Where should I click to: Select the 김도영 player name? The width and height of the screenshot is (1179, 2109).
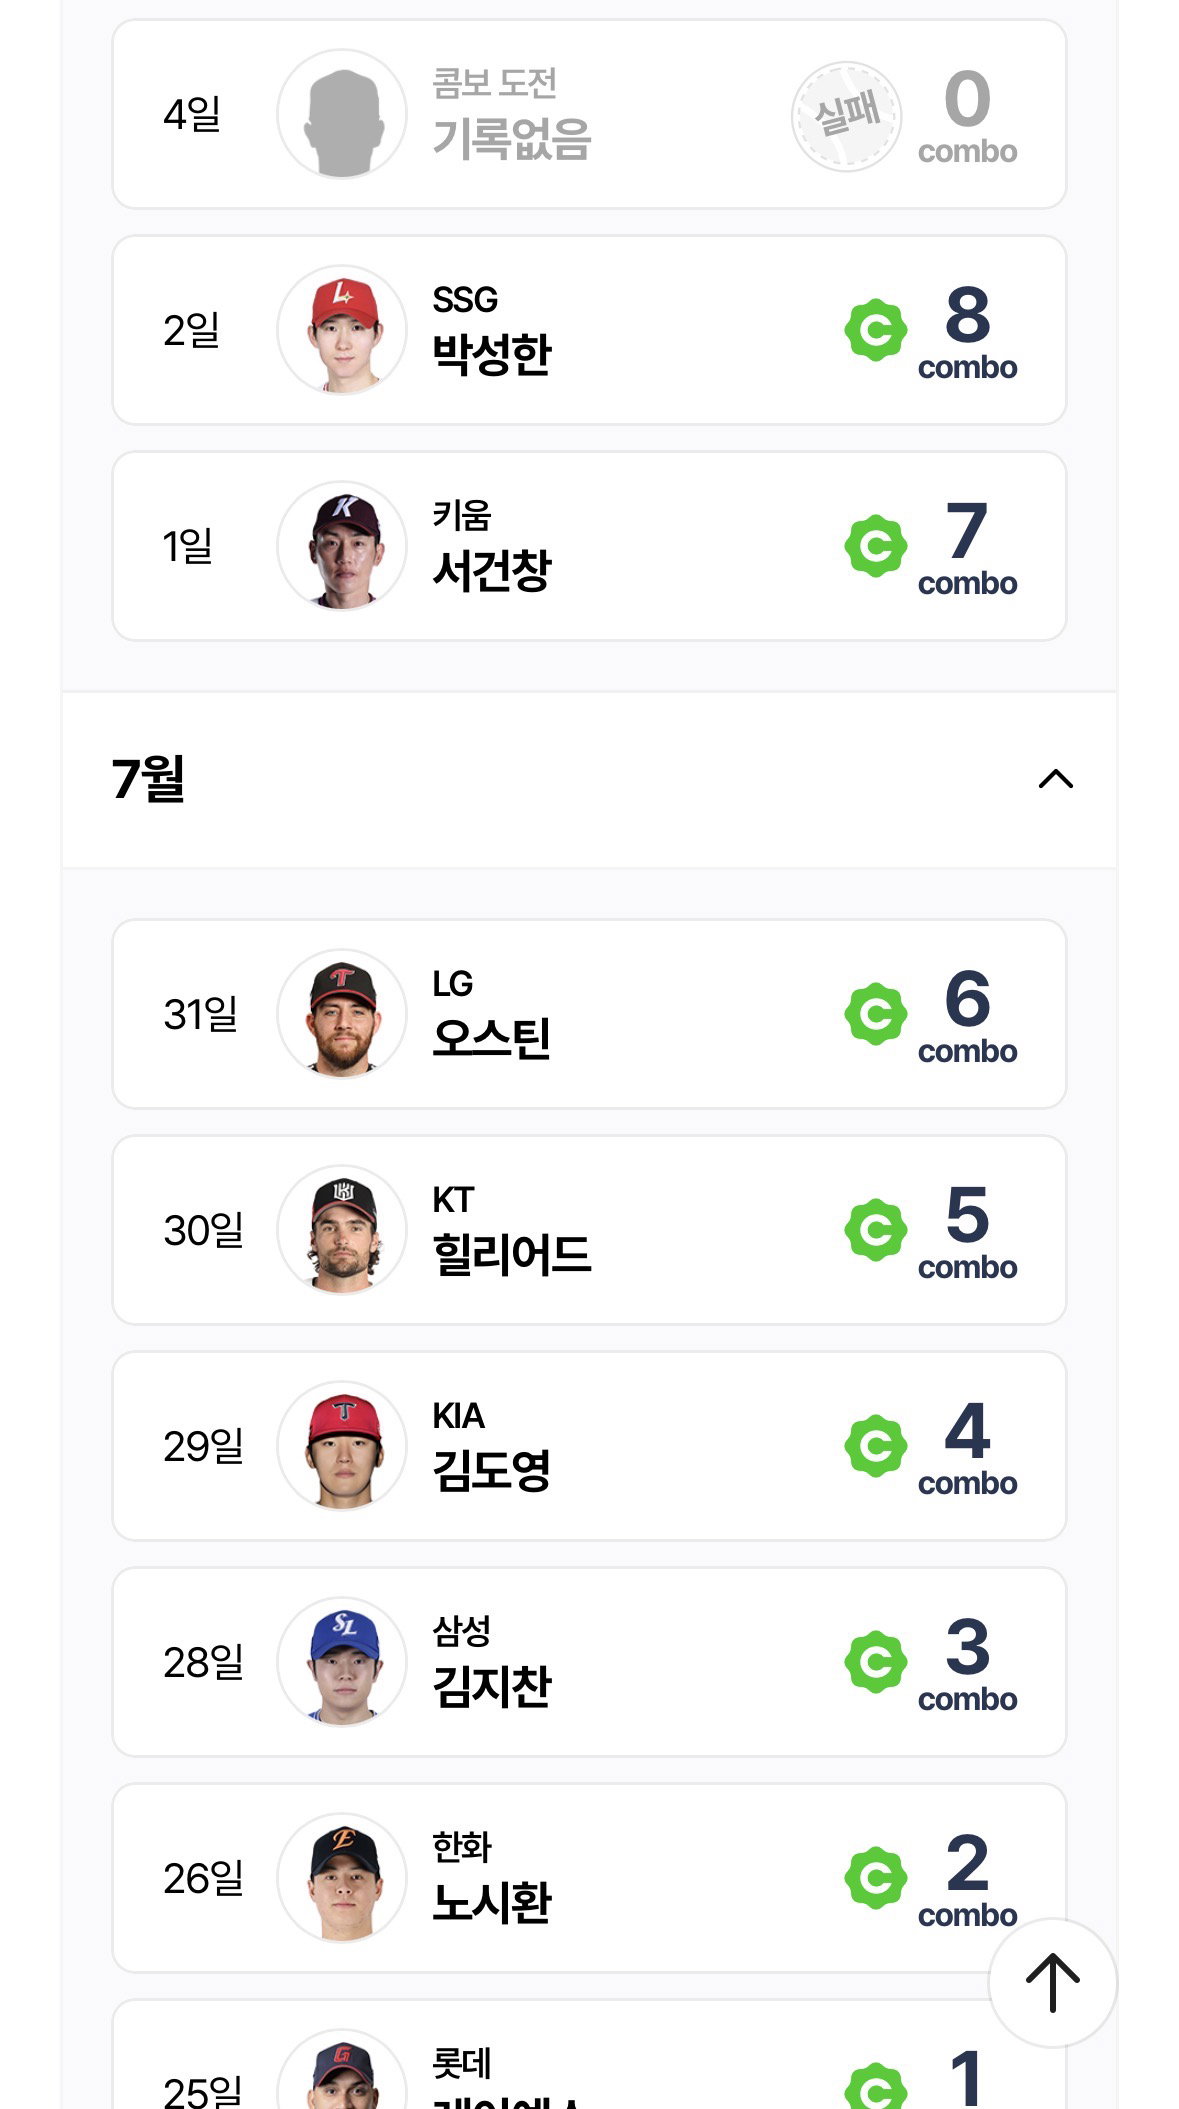(491, 1470)
